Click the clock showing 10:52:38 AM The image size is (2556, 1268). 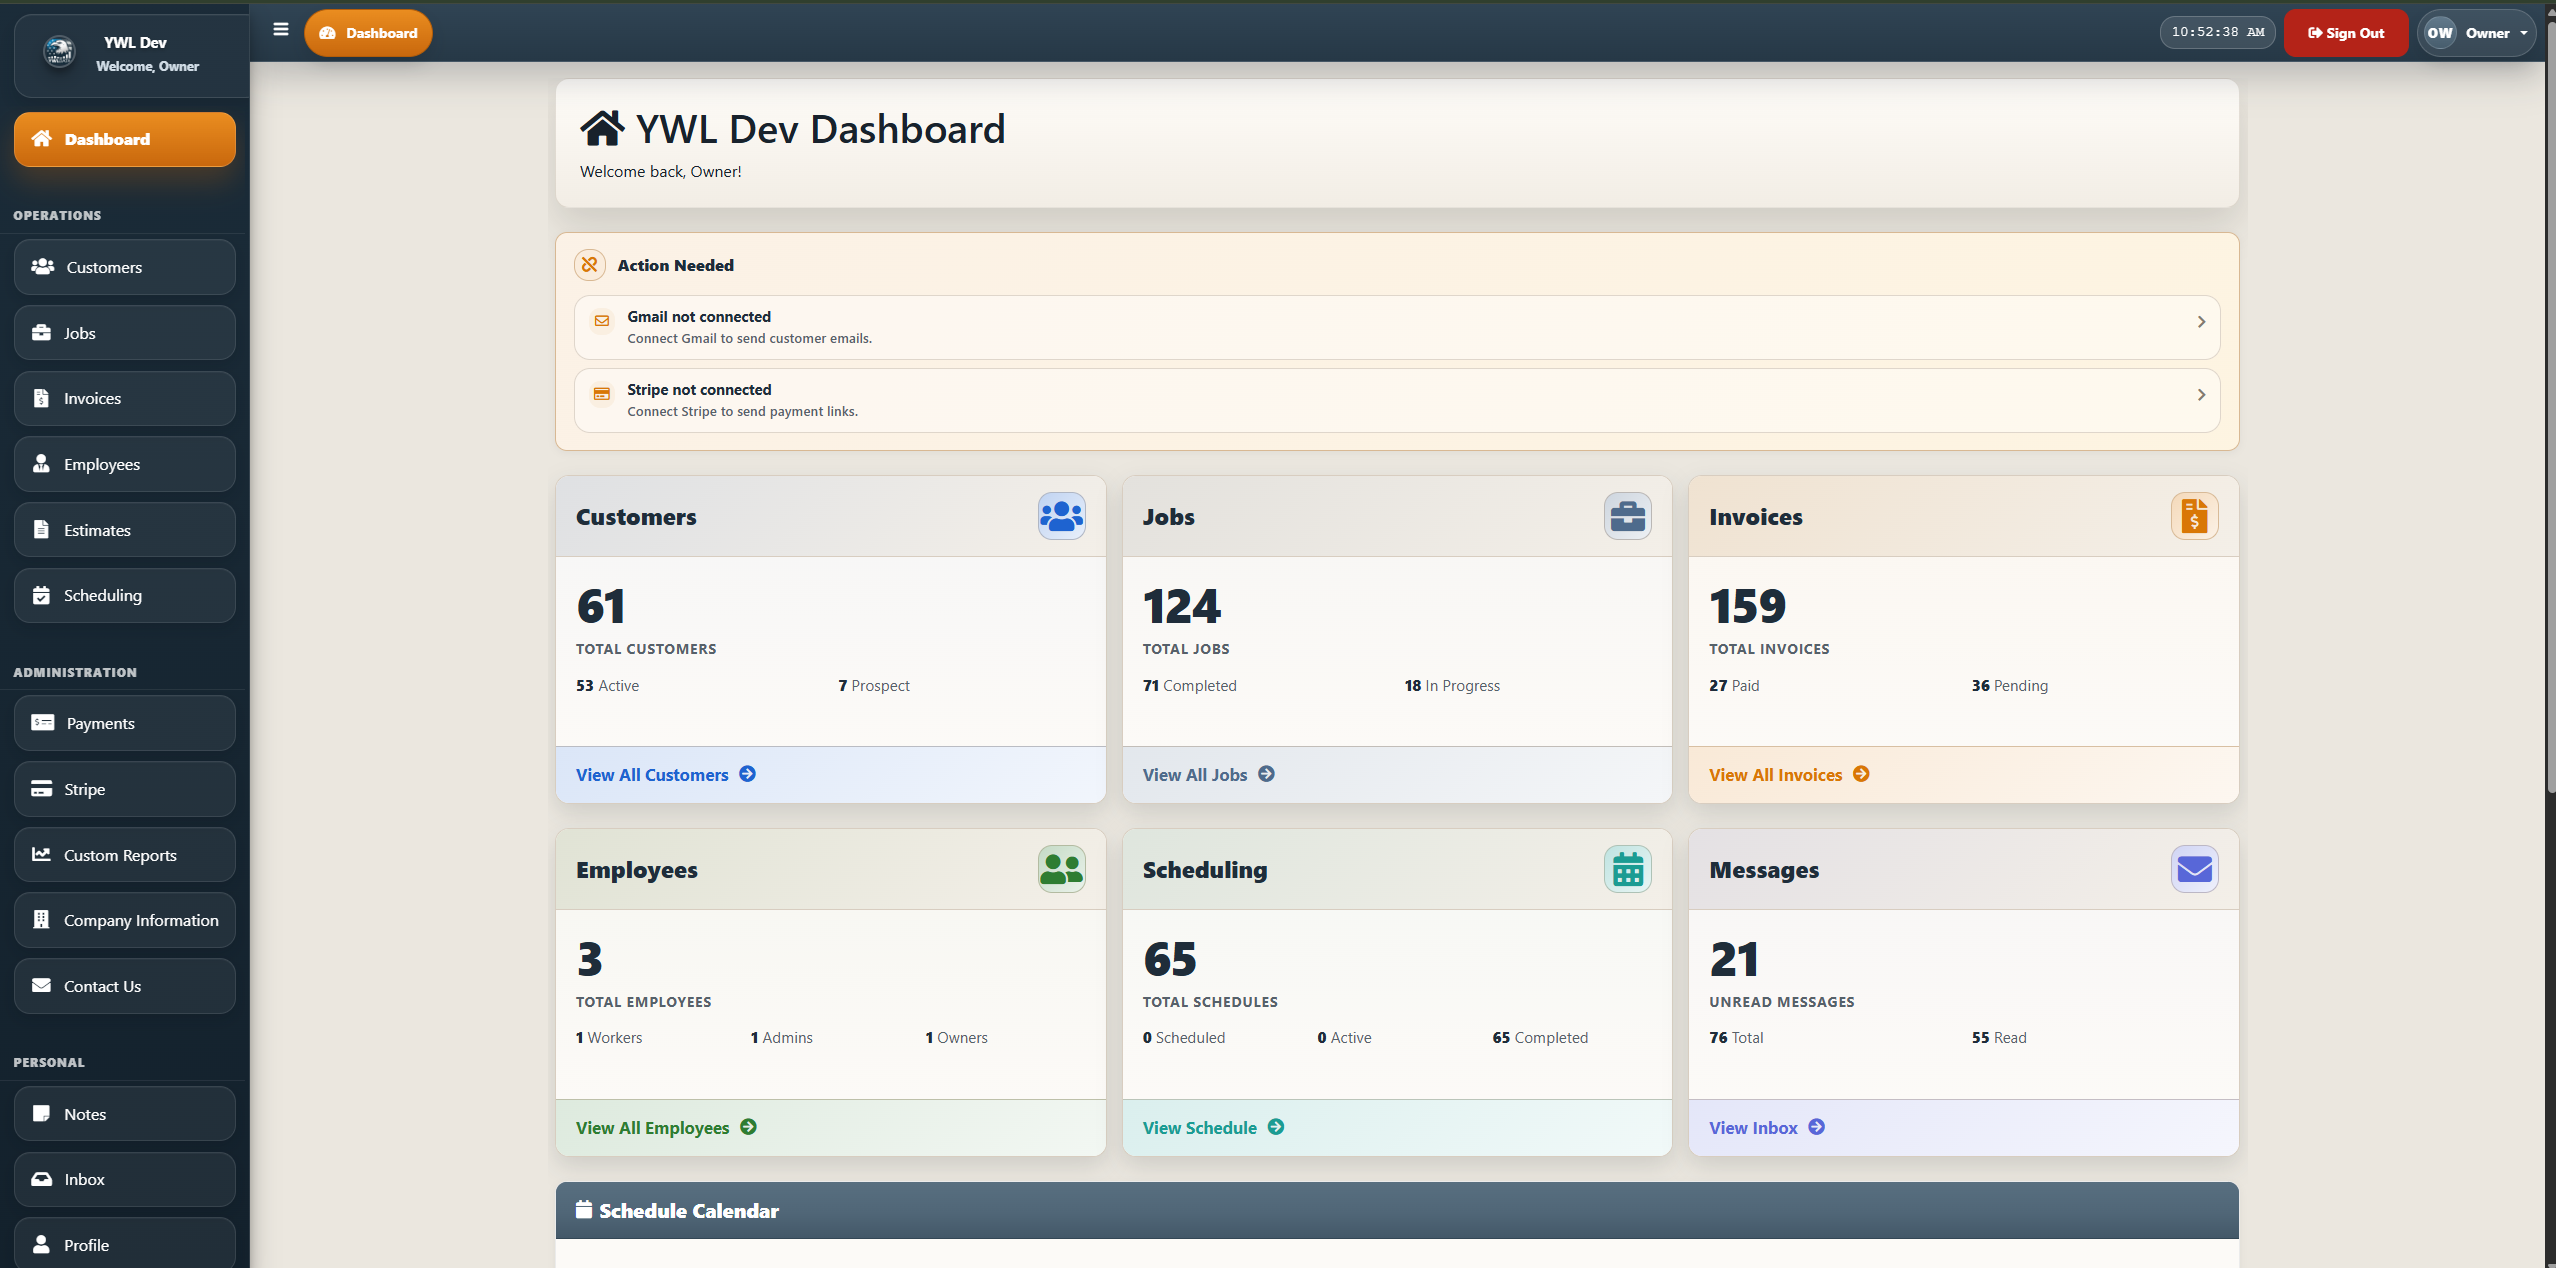(x=2217, y=32)
